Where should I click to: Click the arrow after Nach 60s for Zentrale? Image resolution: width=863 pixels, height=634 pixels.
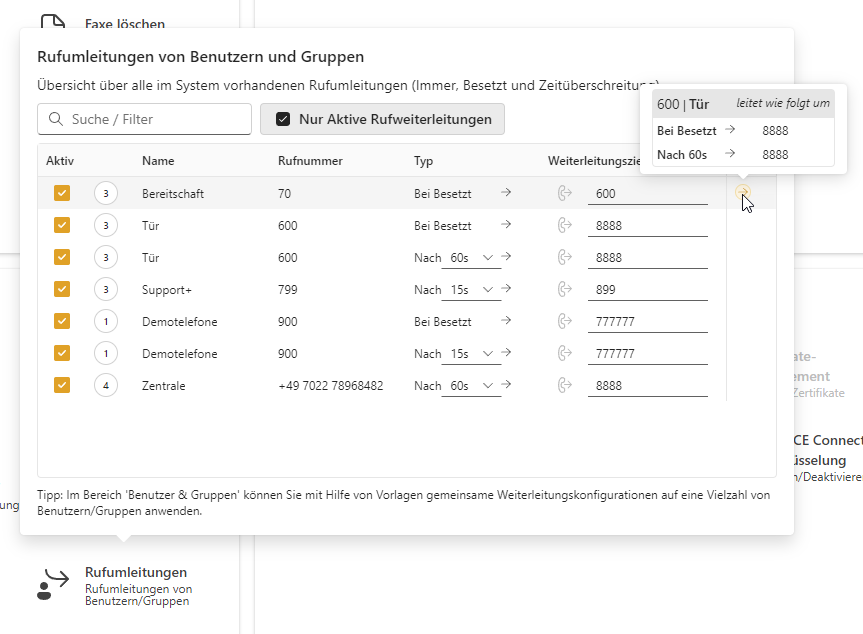[x=506, y=384]
